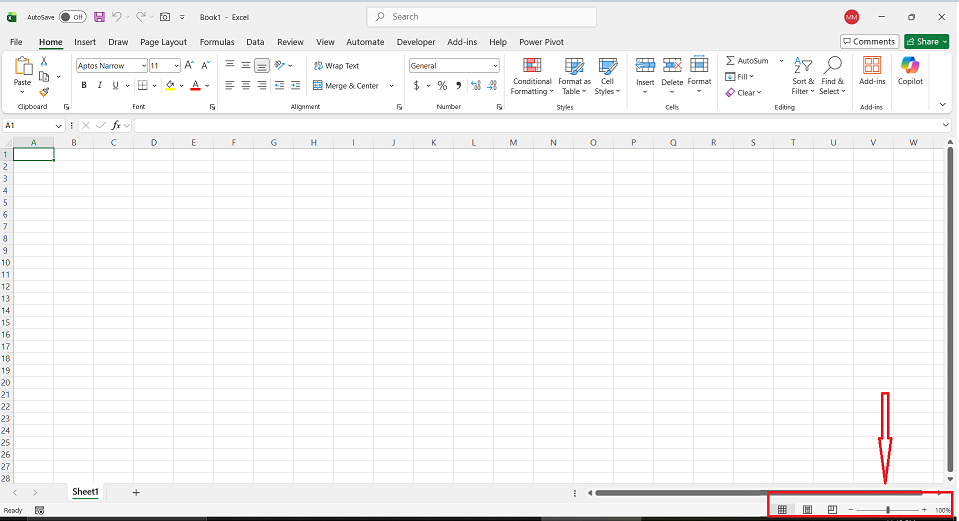Screen dimensions: 959x521
Task: Open the File menu
Action: (17, 42)
